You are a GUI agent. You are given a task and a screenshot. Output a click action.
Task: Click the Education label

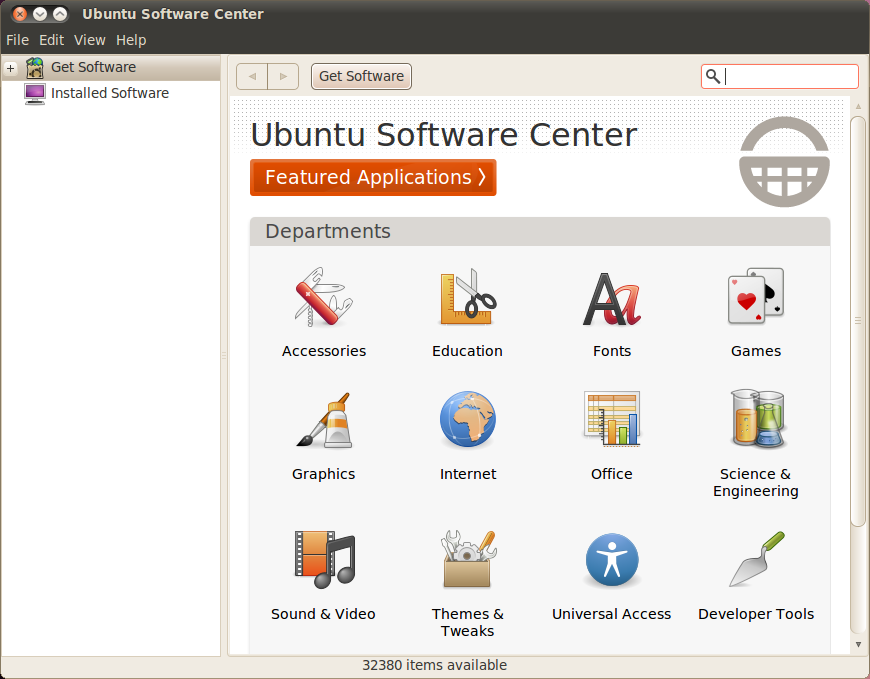tap(467, 351)
